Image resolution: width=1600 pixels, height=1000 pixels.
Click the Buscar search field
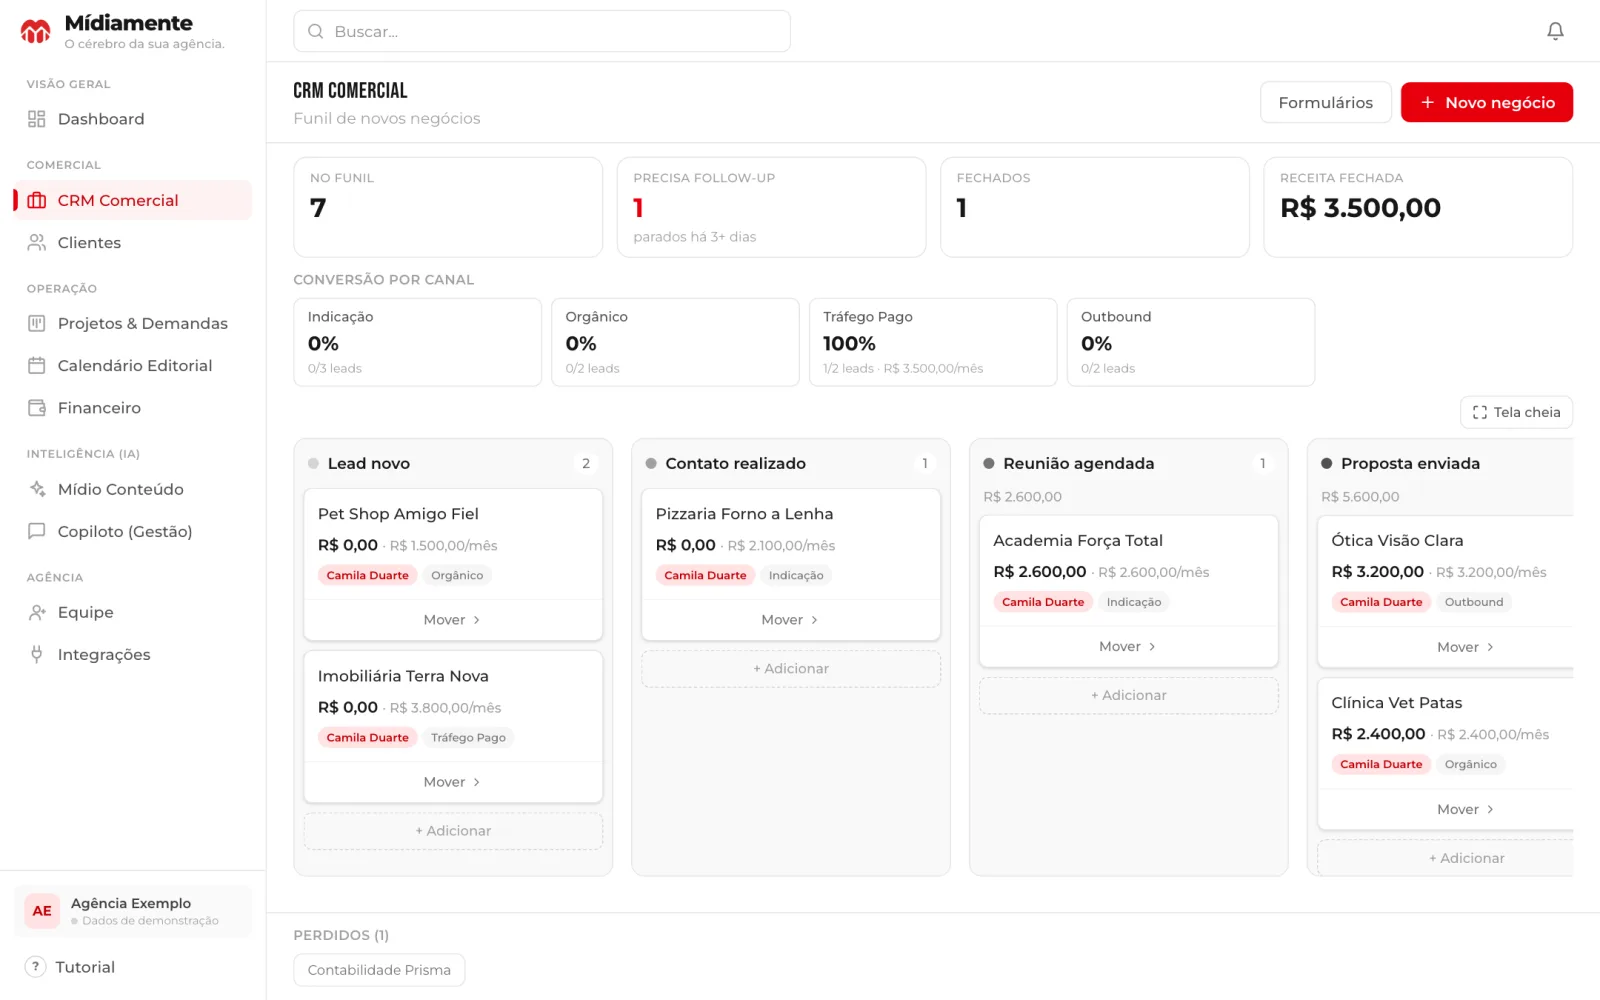(542, 31)
